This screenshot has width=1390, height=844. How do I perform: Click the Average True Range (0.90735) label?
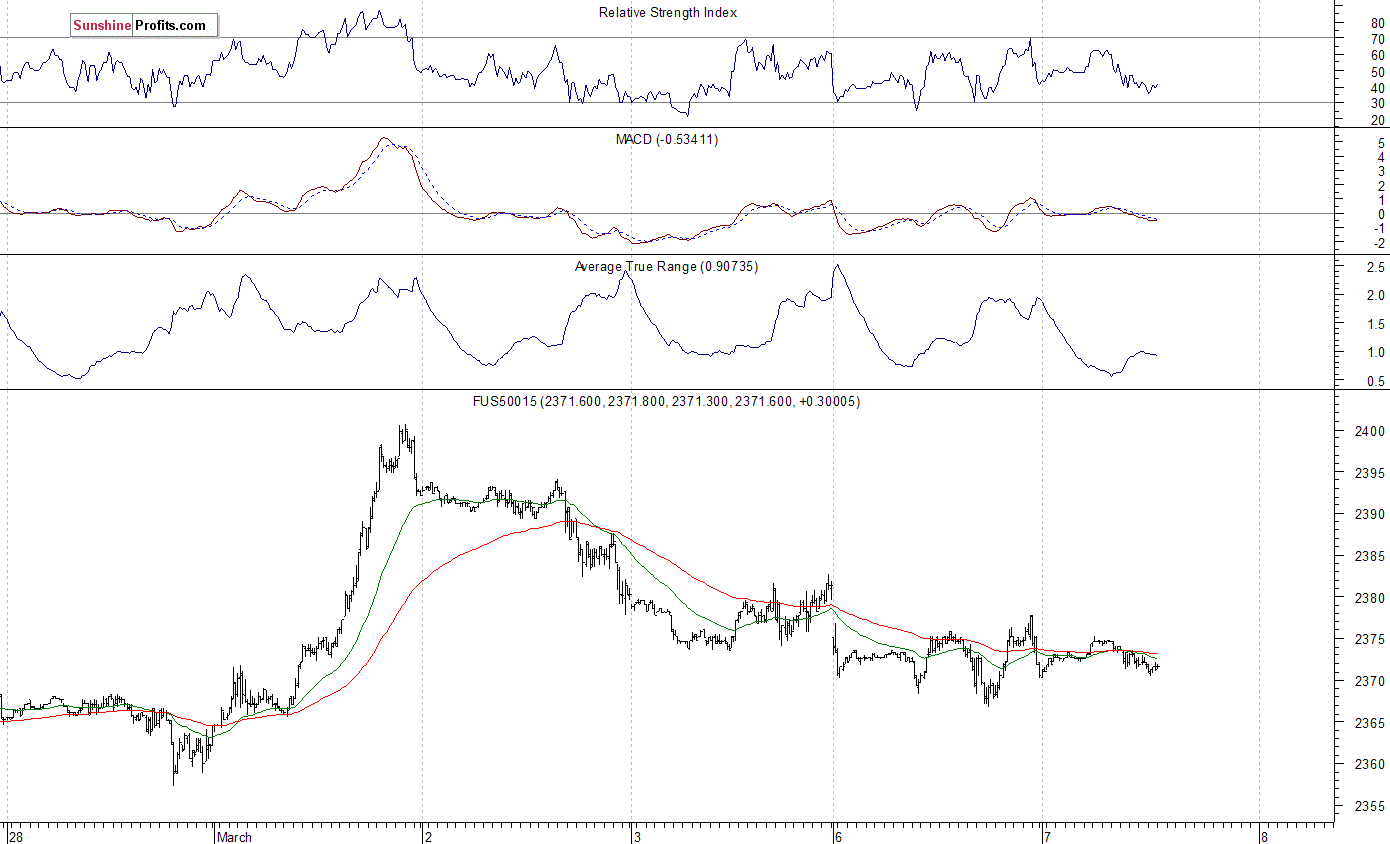(x=666, y=267)
